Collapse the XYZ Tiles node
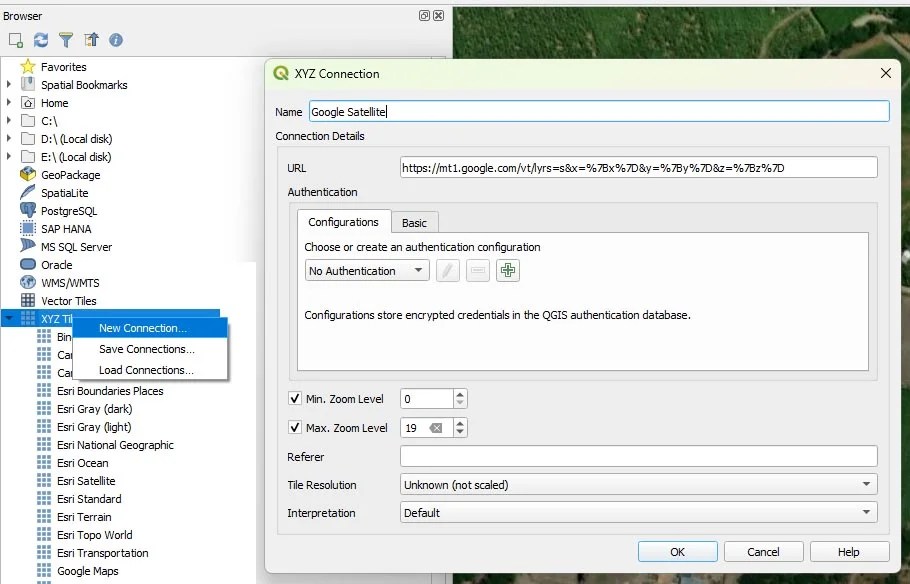This screenshot has width=910, height=584. pyautogui.click(x=9, y=319)
